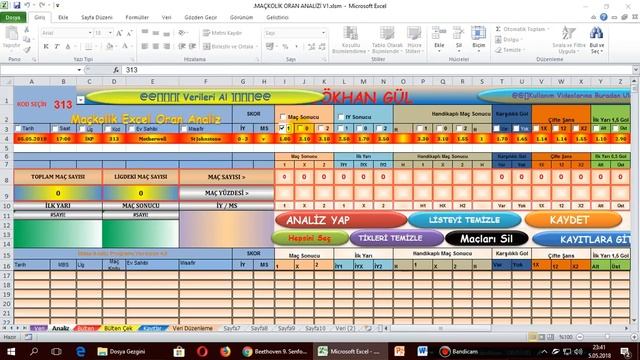Click the horizontal sheet scrollbar
Image resolution: width=640 pixels, height=360 pixels.
click(x=440, y=328)
